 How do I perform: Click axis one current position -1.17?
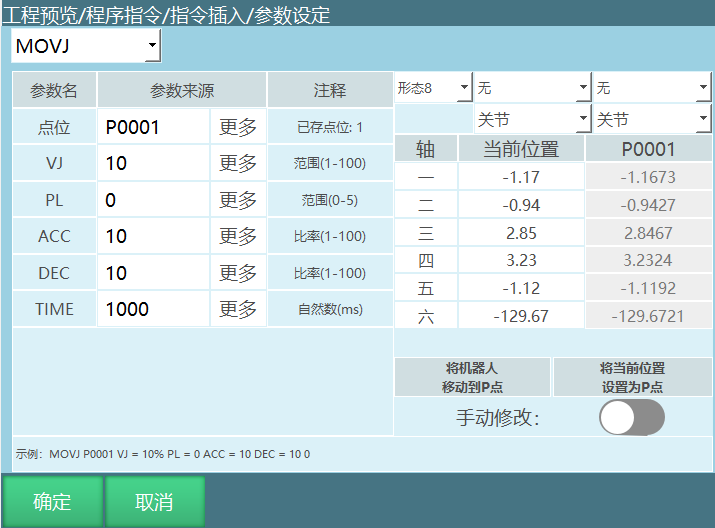click(521, 176)
